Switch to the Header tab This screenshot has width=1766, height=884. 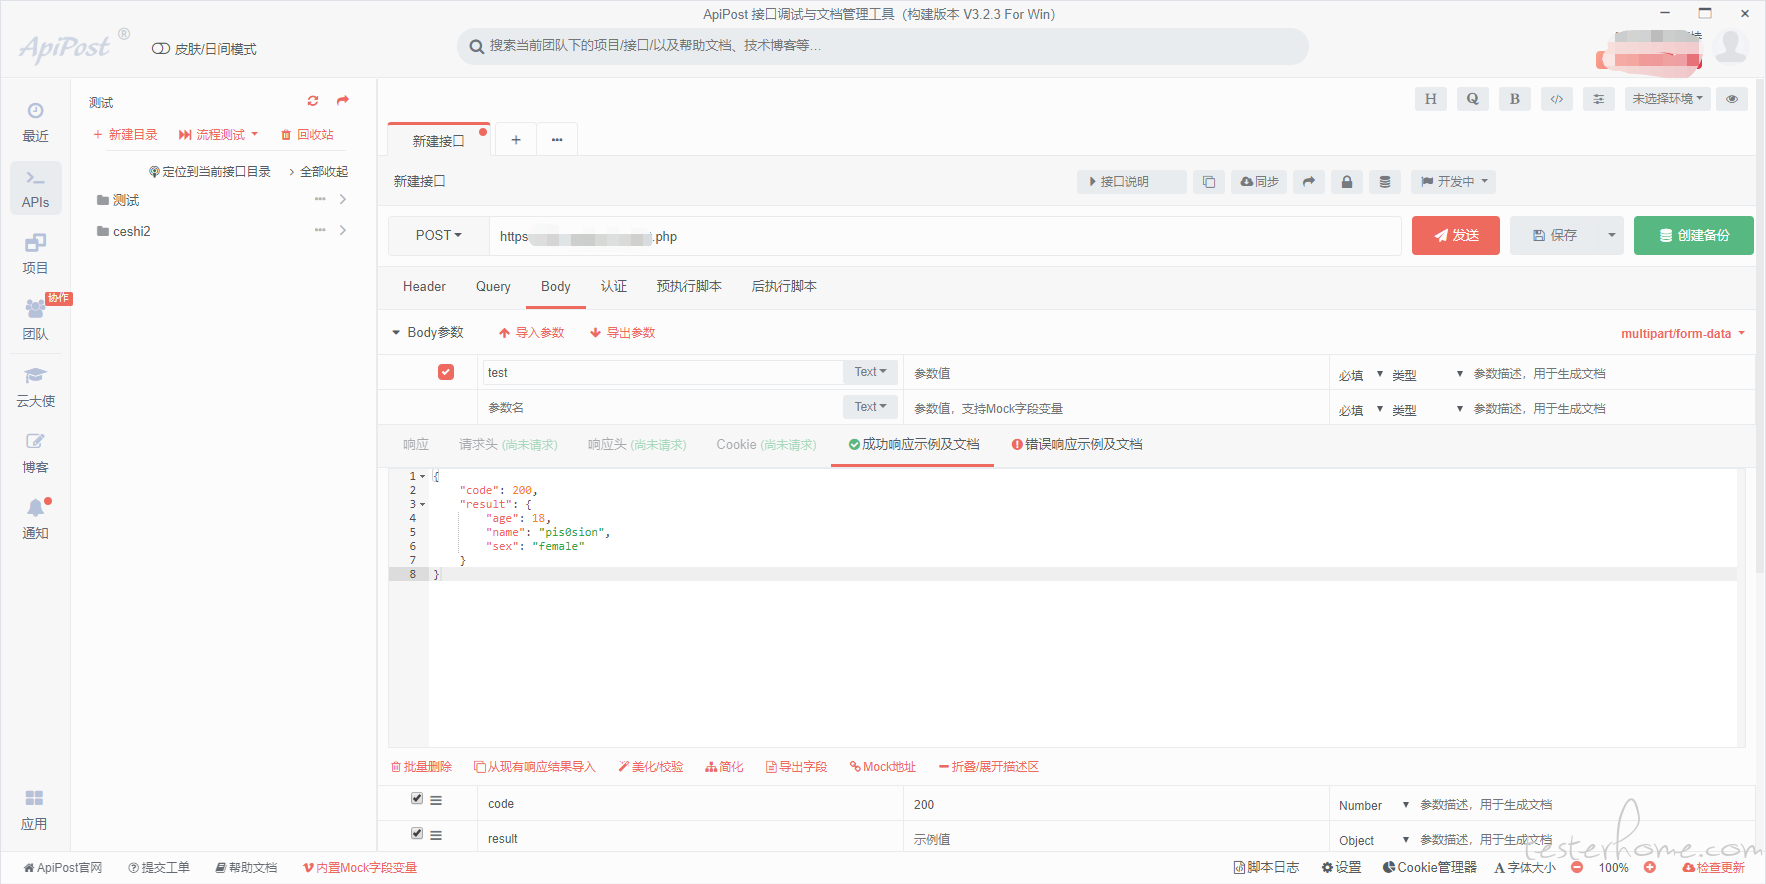coord(424,287)
